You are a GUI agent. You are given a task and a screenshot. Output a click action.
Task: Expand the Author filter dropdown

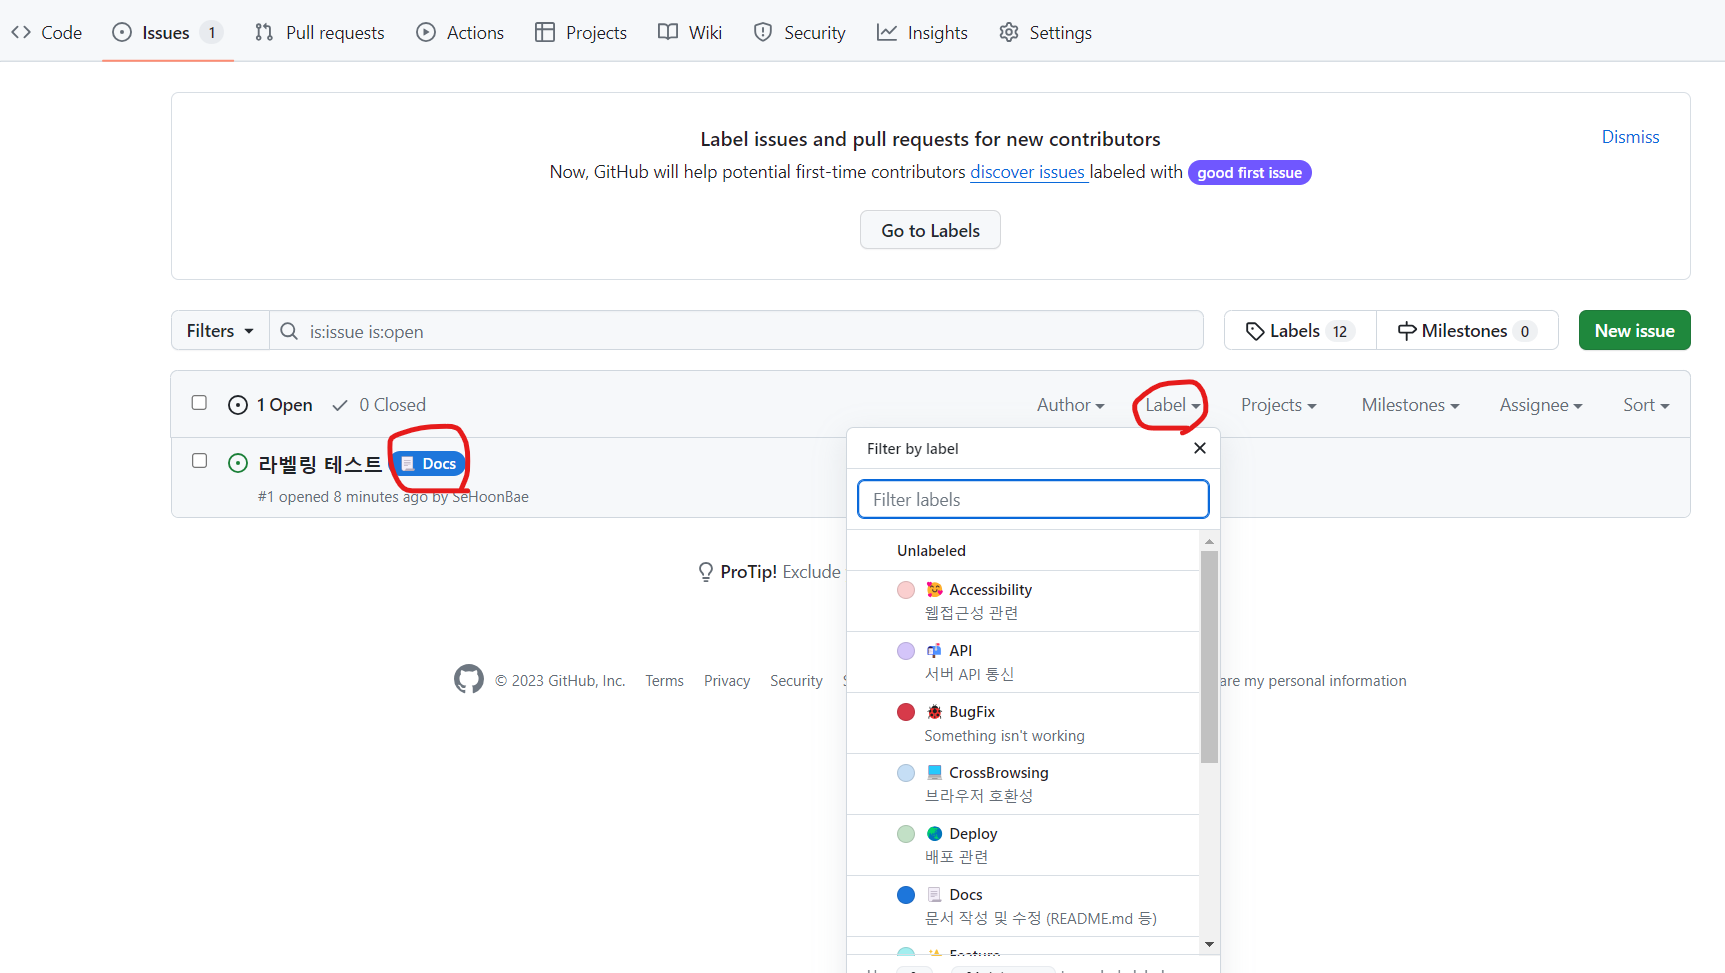(1070, 404)
